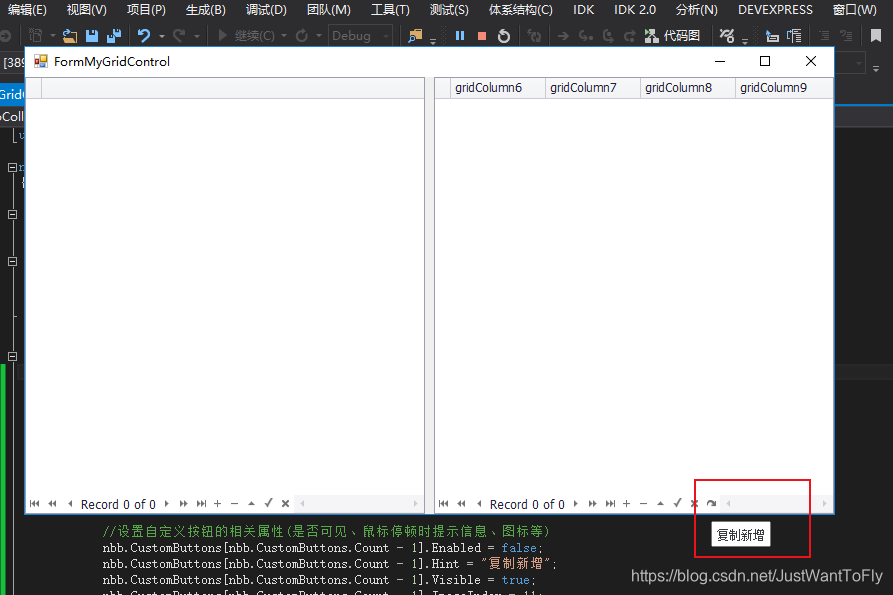The width and height of the screenshot is (893, 595).
Task: Open the Redo history dropdown arrow
Action: pos(196,36)
